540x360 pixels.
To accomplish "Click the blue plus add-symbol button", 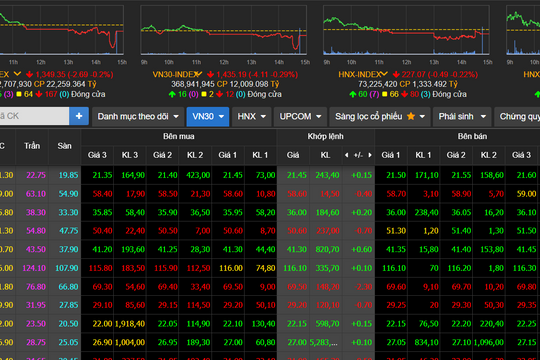I will coord(79,116).
